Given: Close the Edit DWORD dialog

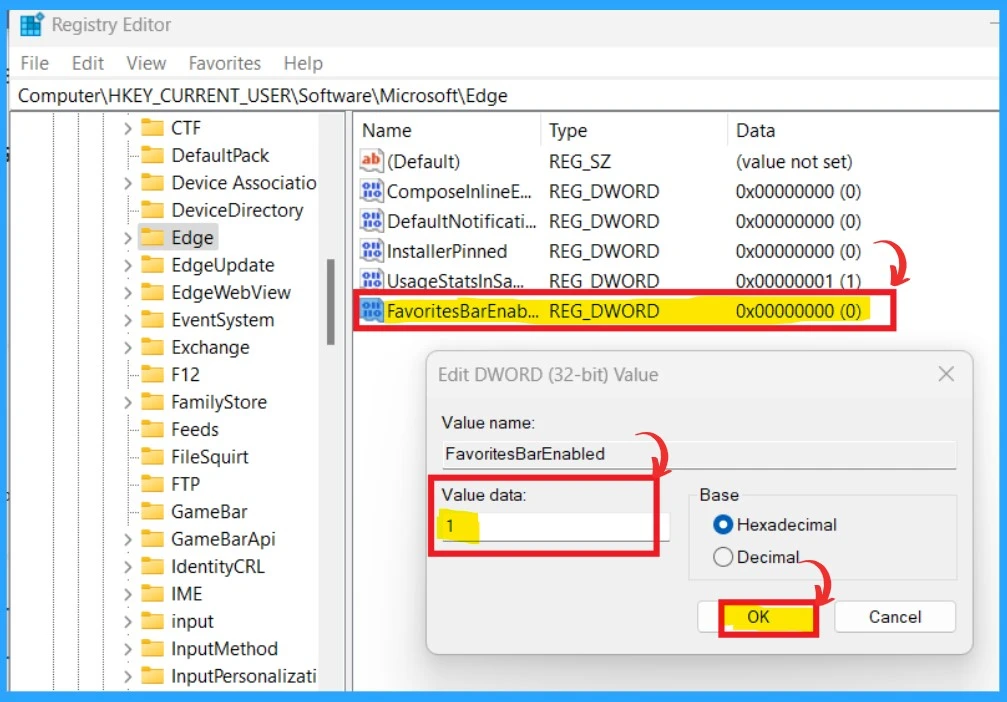Looking at the screenshot, I should 946,374.
